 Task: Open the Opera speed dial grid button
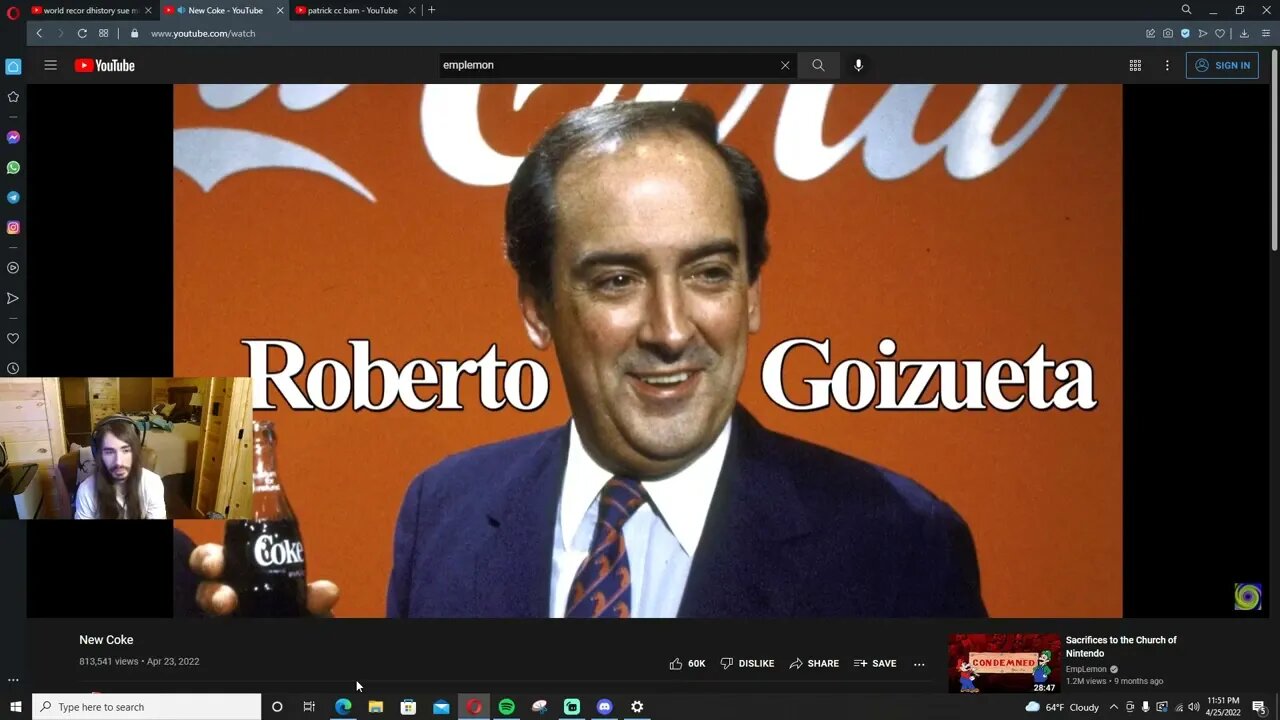(103, 33)
